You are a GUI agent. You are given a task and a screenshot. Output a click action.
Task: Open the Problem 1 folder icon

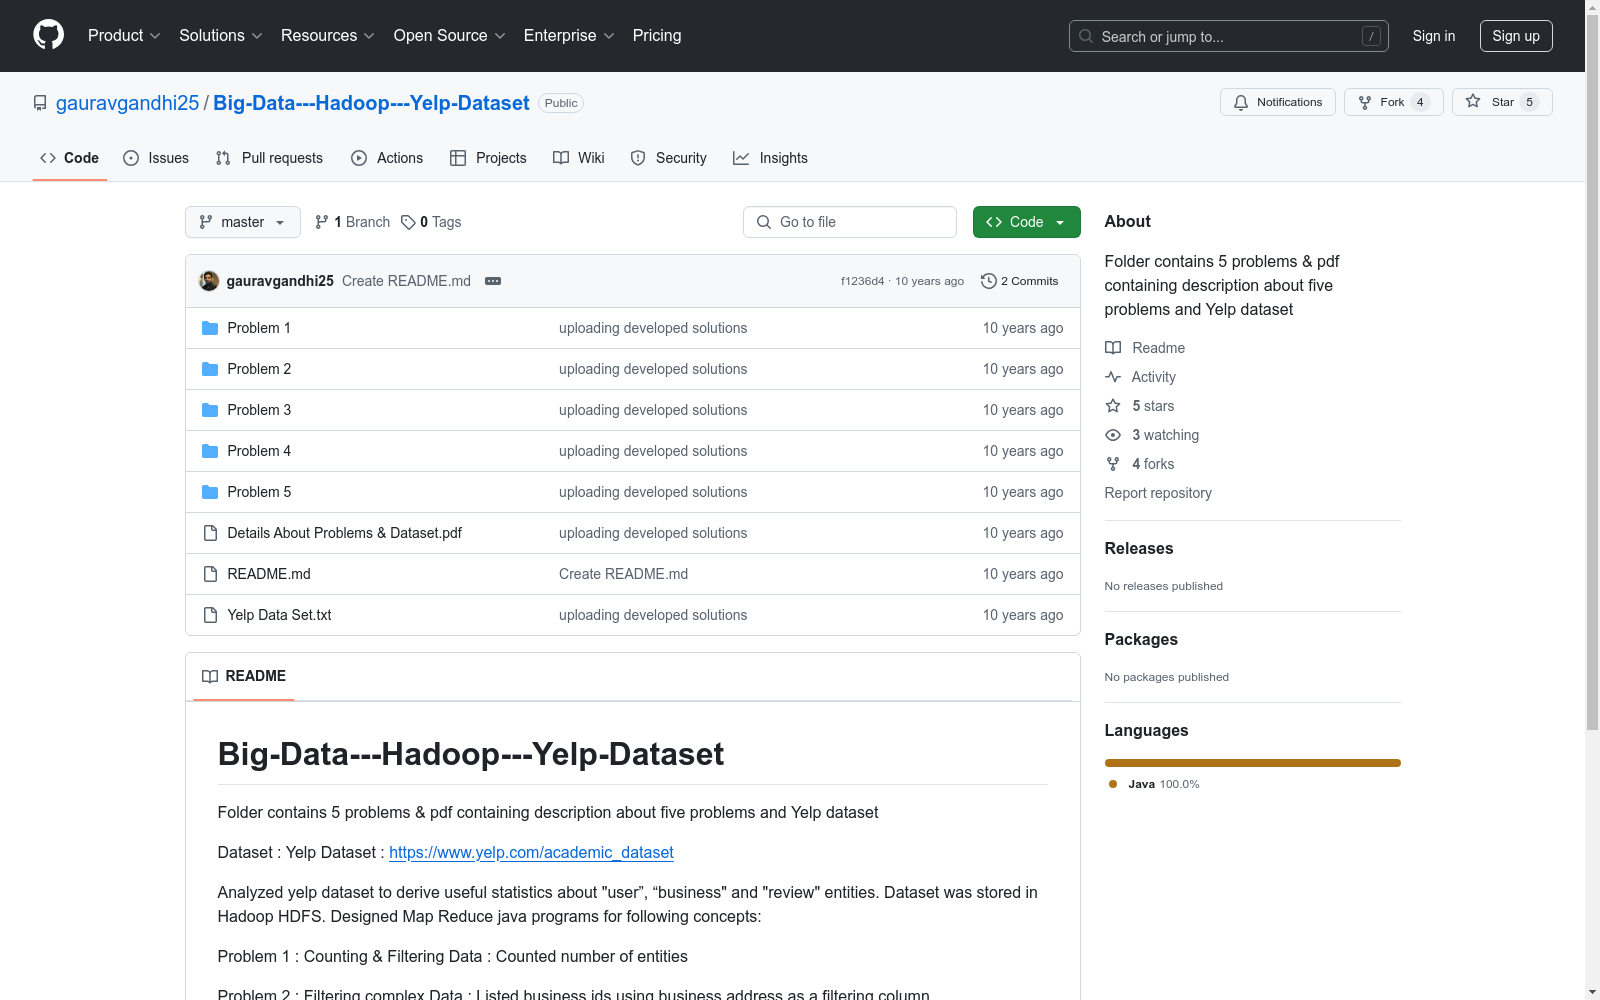coord(210,328)
